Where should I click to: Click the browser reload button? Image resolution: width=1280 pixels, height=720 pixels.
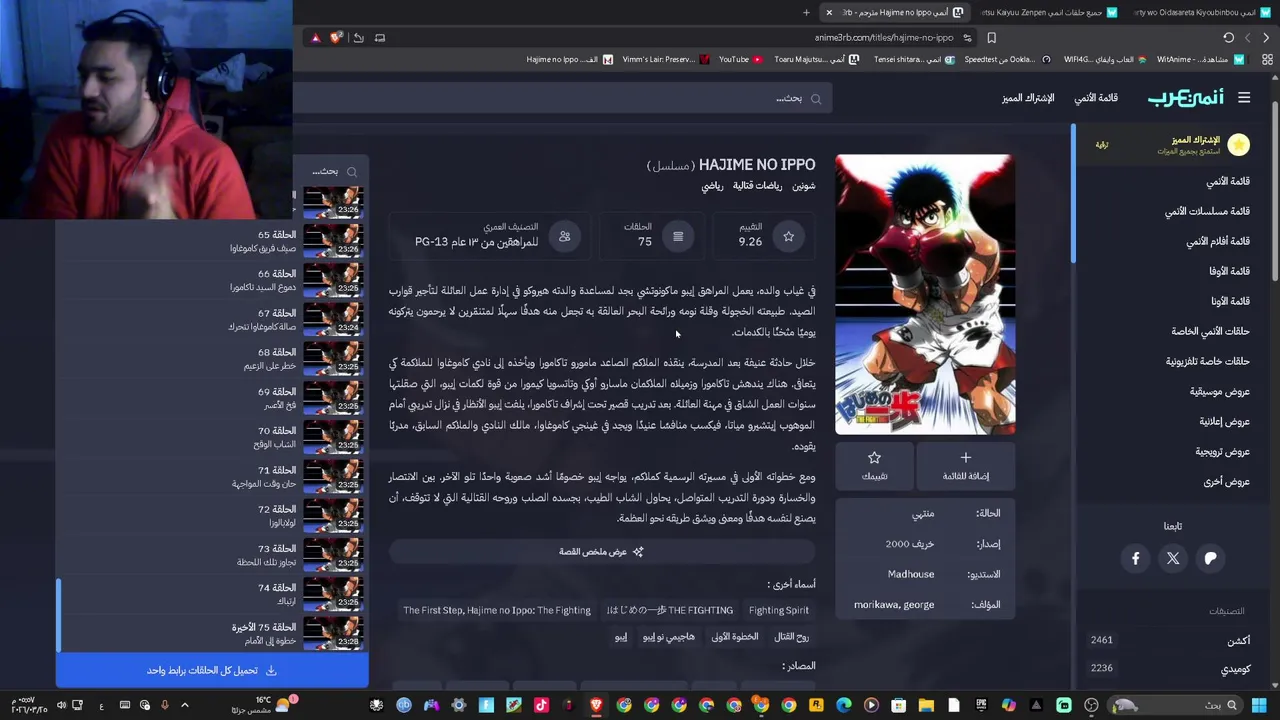click(1228, 38)
